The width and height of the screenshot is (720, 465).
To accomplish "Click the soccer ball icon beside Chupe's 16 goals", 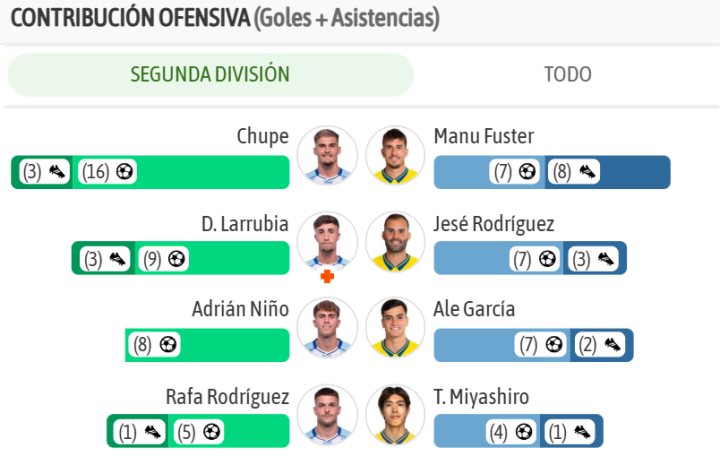I will tap(124, 172).
